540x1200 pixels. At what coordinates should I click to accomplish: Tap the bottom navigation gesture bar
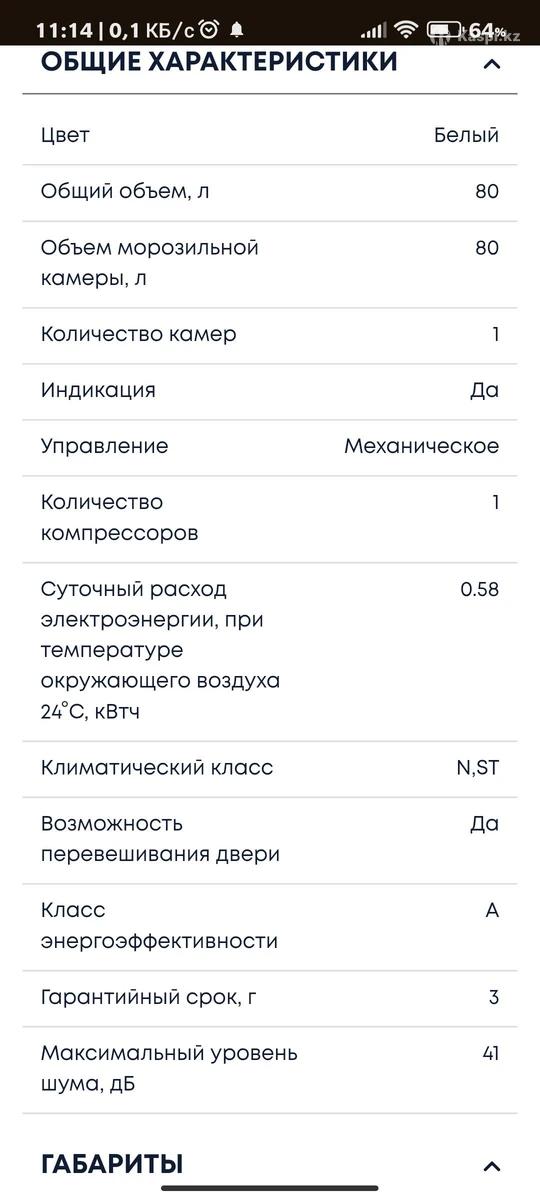[x=270, y=1188]
